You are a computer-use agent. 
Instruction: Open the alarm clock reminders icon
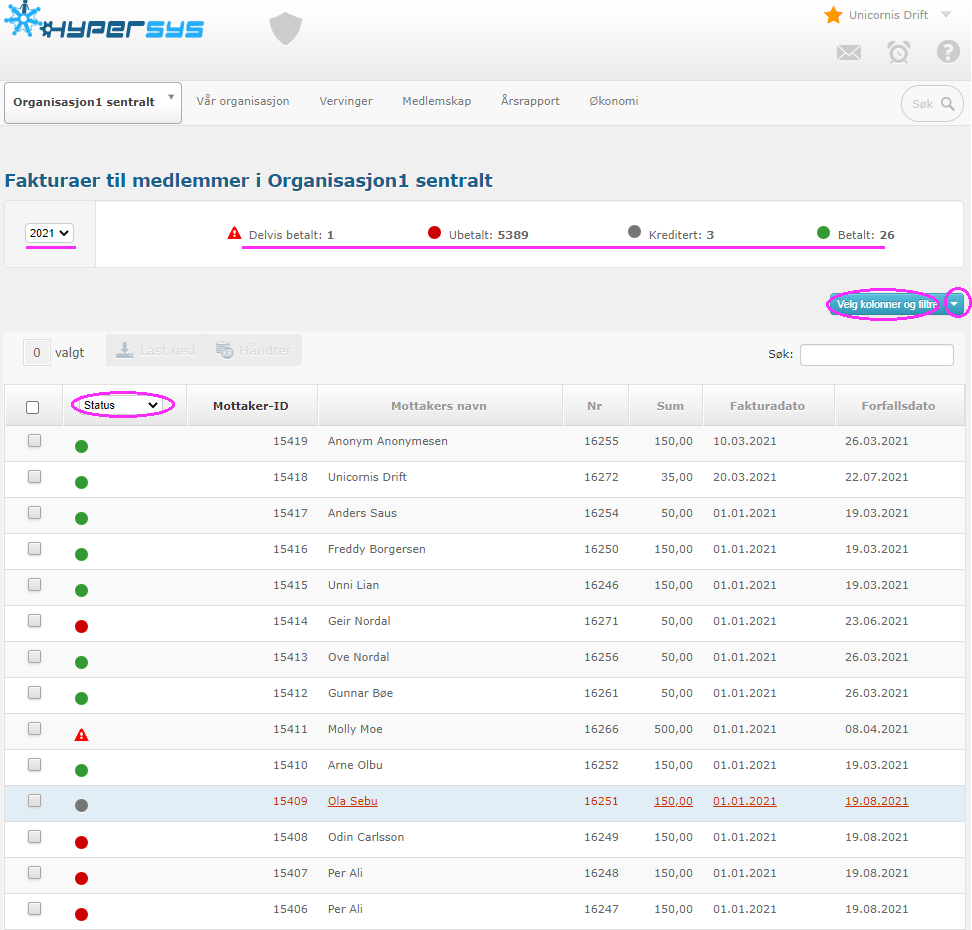pyautogui.click(x=899, y=52)
